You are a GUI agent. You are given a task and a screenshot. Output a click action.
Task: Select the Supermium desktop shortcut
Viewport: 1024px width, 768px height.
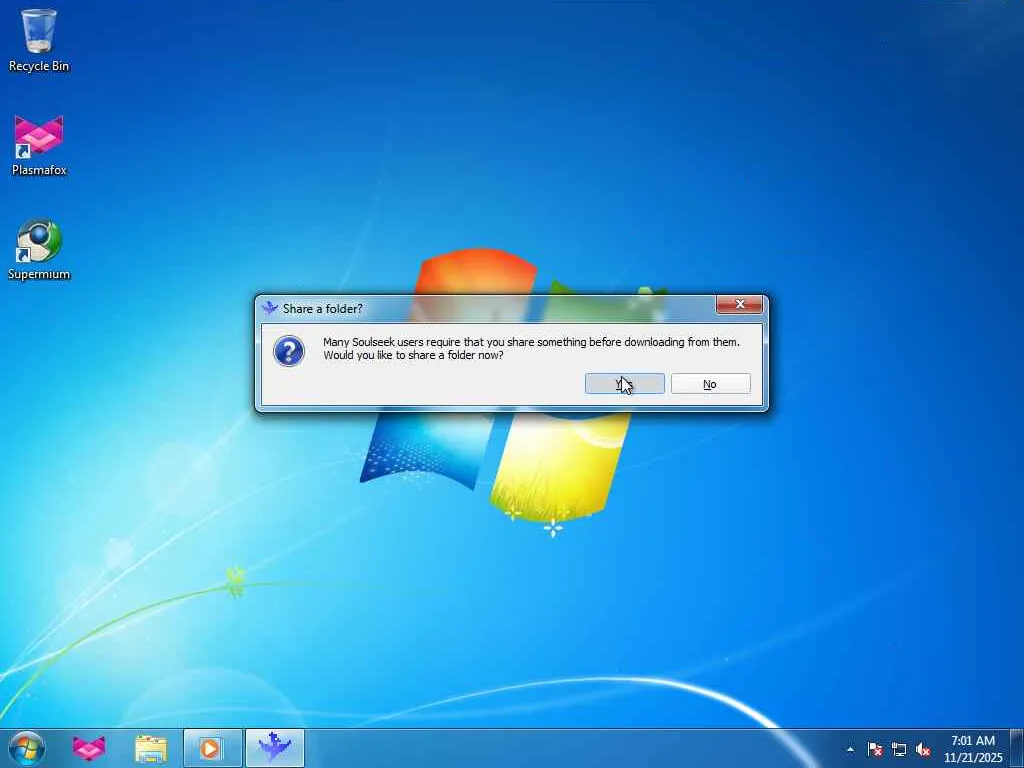point(39,249)
